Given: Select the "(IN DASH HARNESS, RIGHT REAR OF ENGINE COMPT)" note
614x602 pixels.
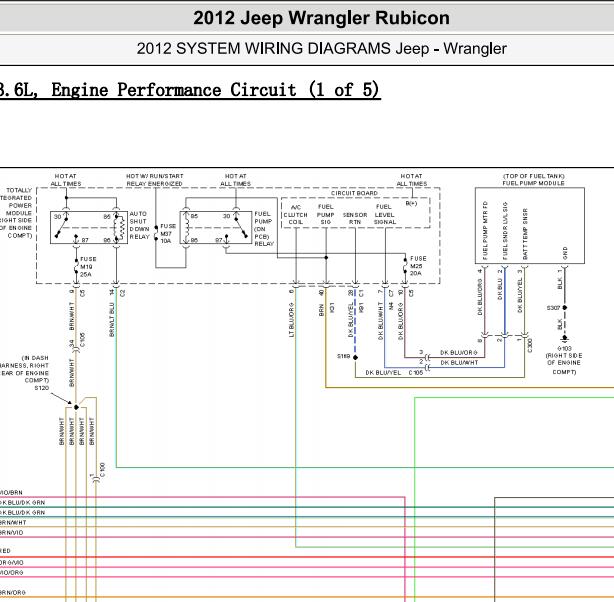Looking at the screenshot, I should coord(24,369).
